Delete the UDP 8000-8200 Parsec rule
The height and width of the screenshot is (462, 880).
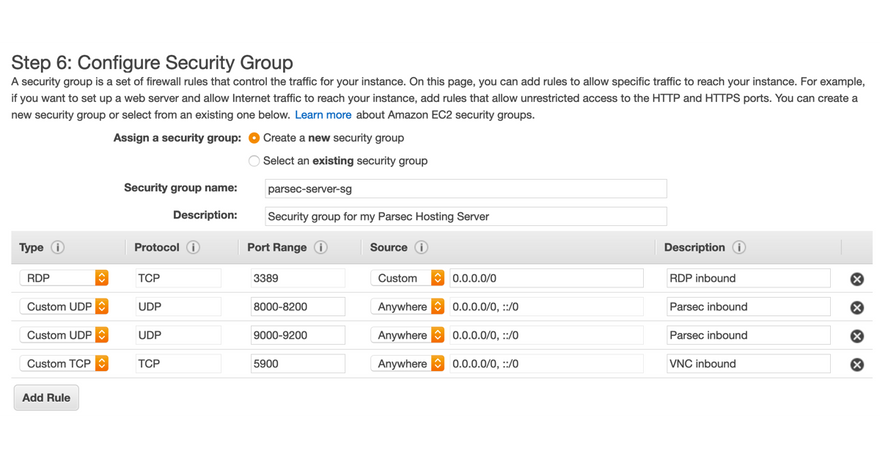click(x=857, y=307)
